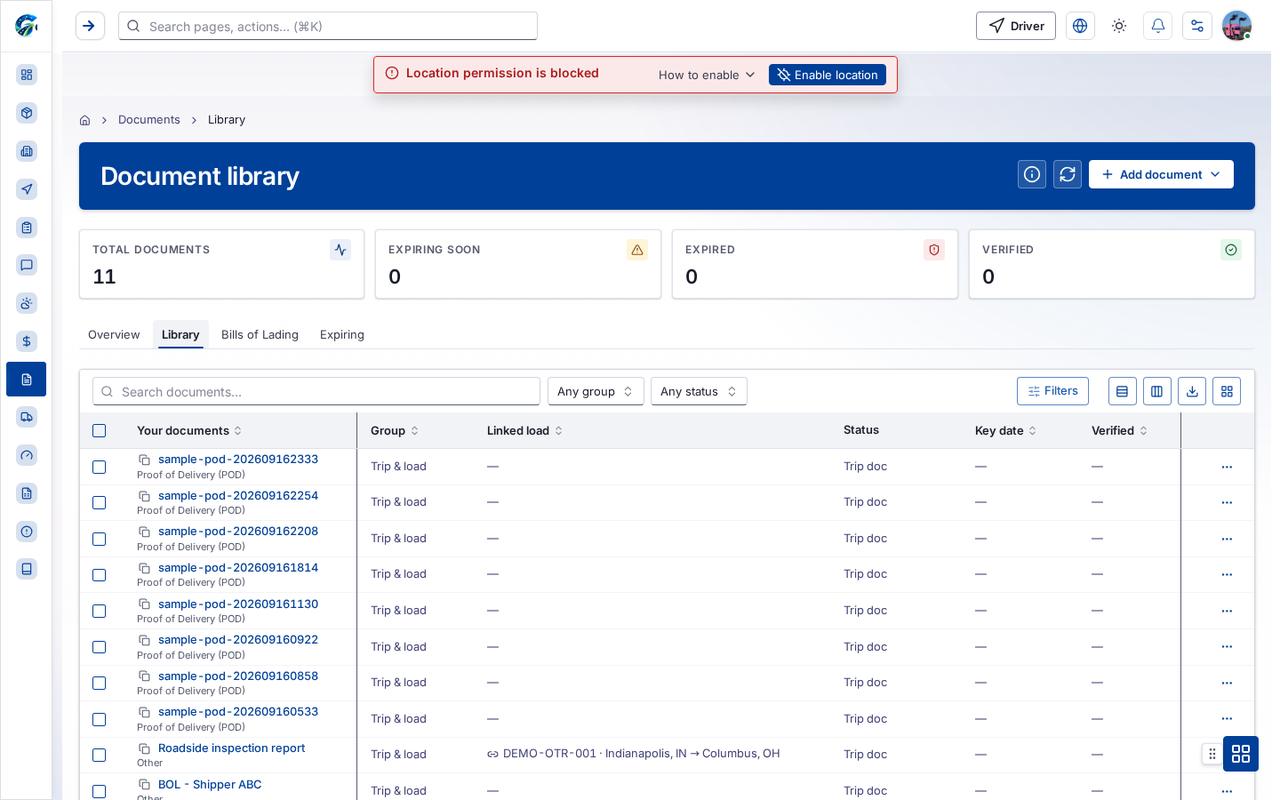This screenshot has height=800, width=1280.
Task: Open the package box sidebar icon
Action: coord(27,113)
